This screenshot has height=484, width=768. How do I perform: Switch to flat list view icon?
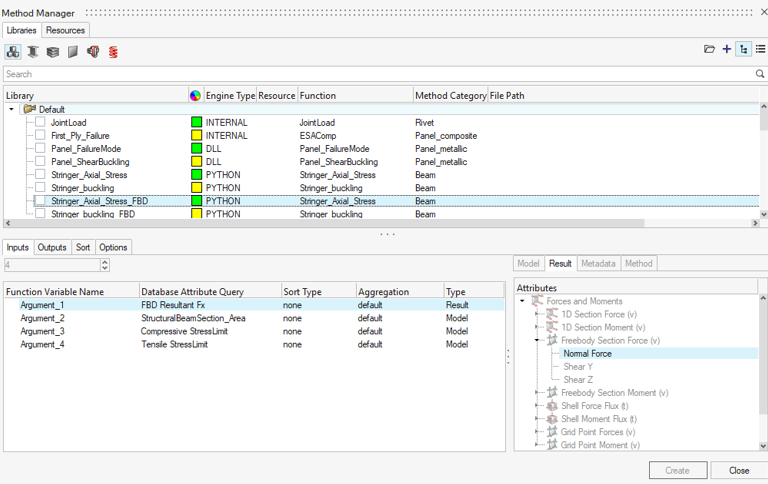pos(761,49)
